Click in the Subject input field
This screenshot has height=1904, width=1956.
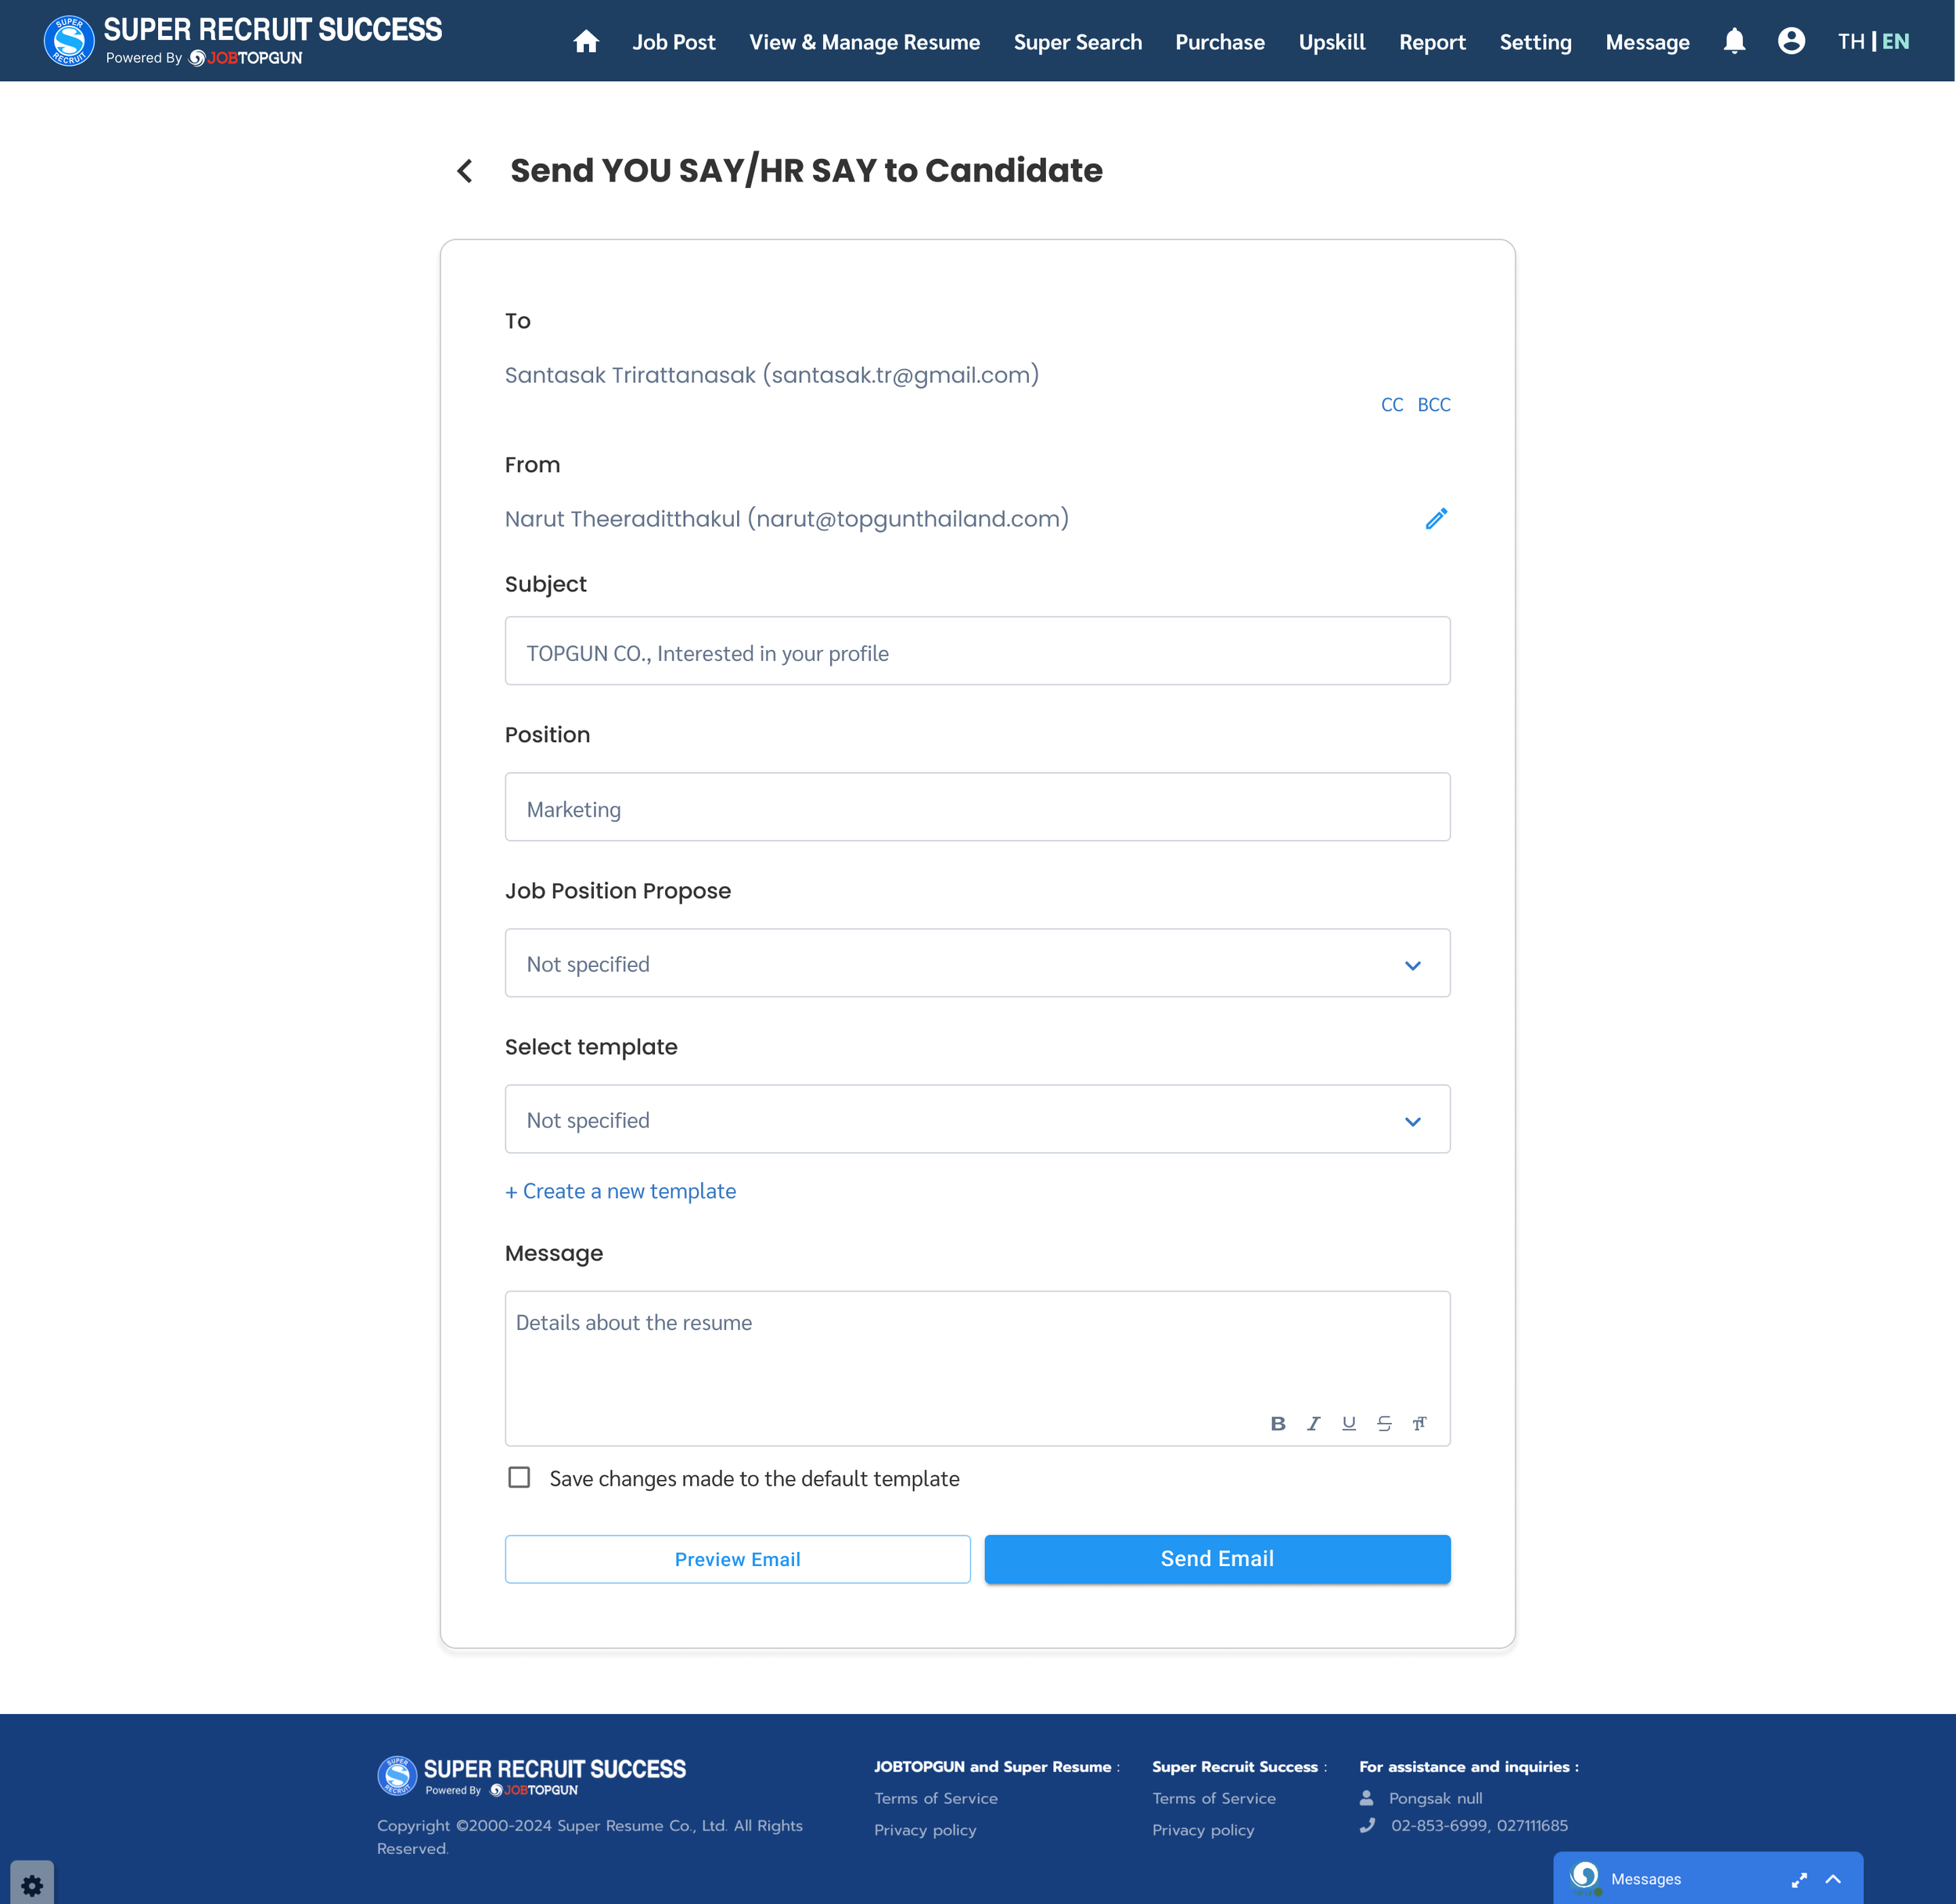(x=977, y=652)
